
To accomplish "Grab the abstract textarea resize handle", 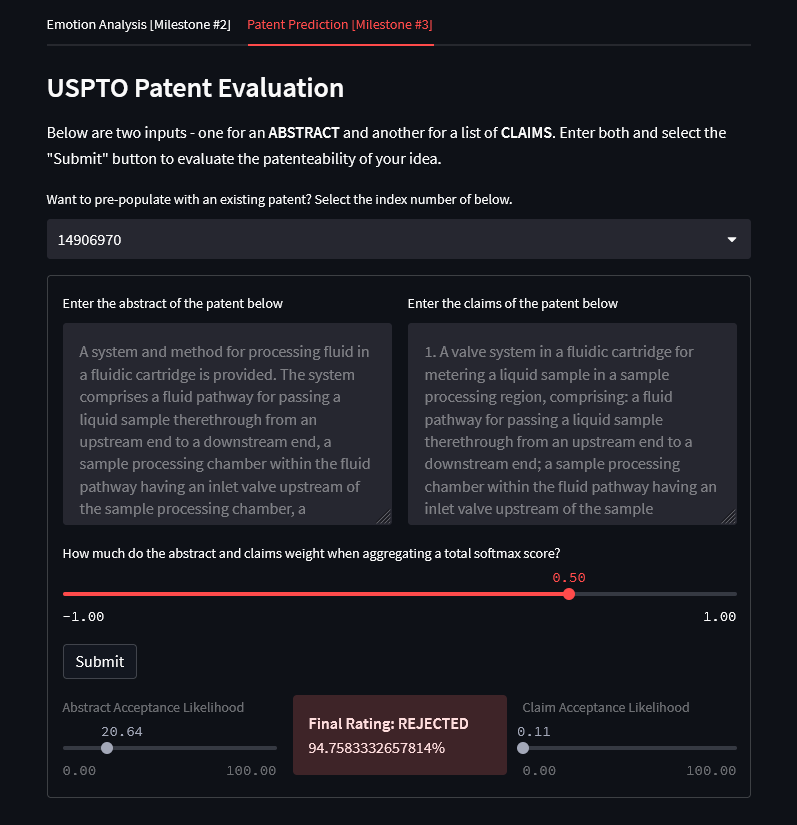I will click(384, 517).
